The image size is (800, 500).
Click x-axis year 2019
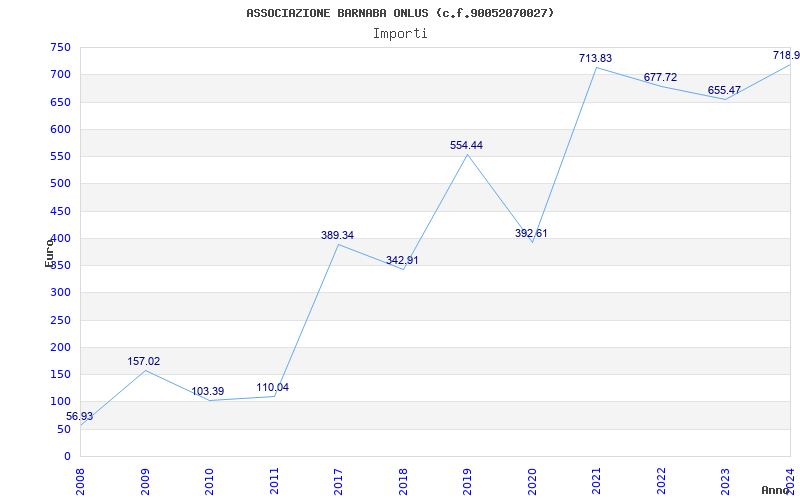click(x=468, y=482)
